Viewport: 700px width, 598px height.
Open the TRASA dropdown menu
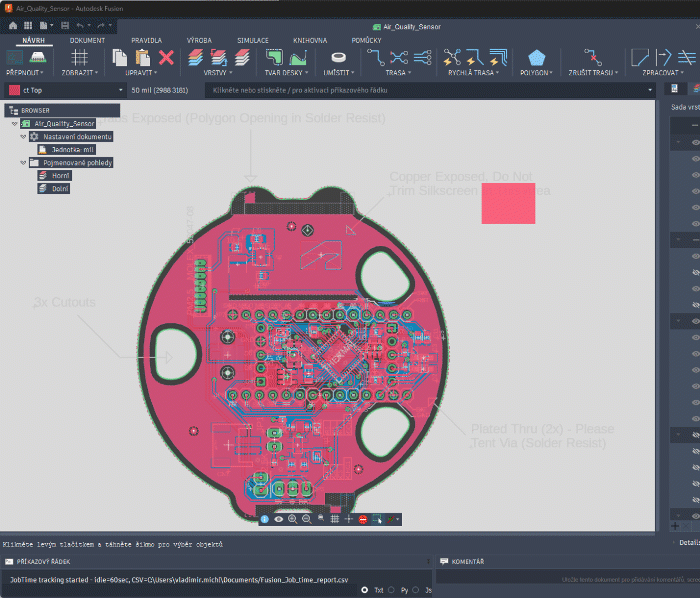[398, 73]
